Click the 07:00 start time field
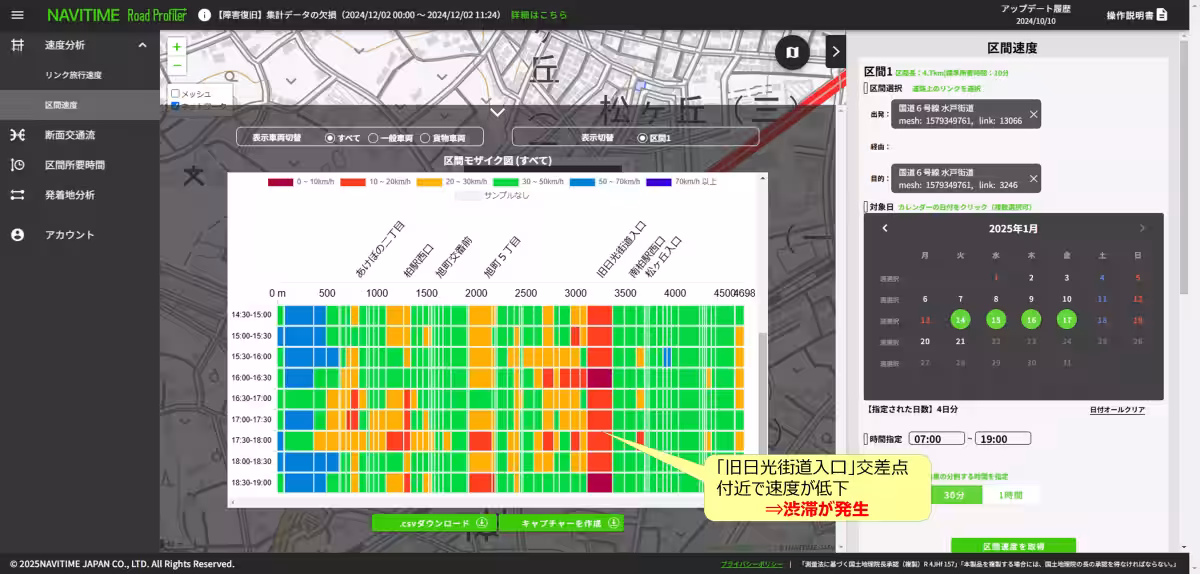 934,439
